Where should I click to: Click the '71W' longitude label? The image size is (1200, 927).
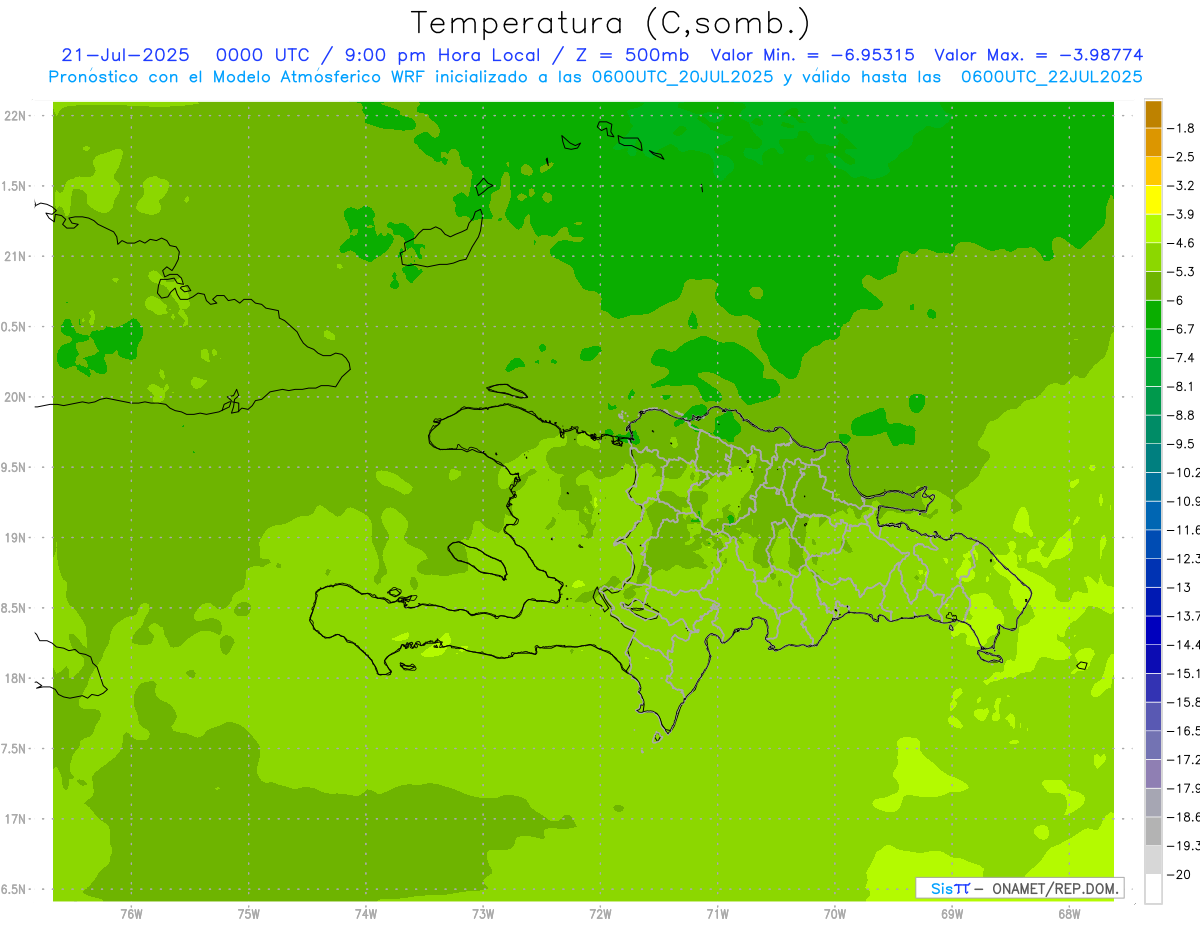(717, 913)
